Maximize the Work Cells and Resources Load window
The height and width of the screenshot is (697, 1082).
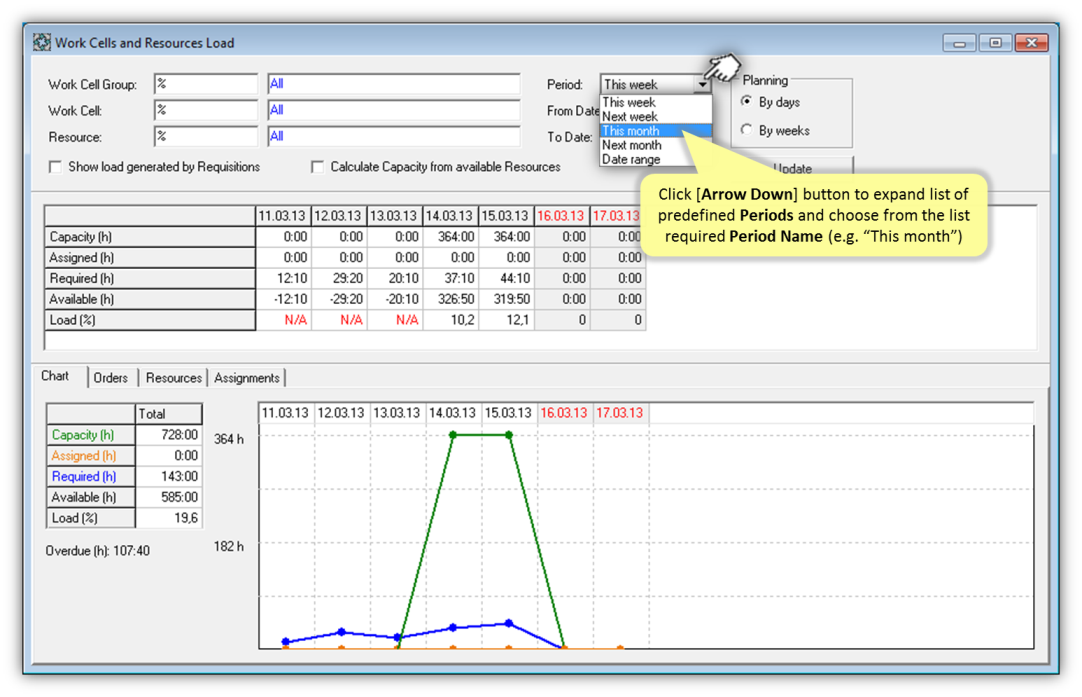(995, 43)
